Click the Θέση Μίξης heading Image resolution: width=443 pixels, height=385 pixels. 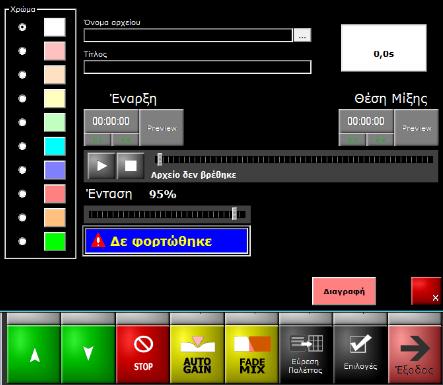391,99
